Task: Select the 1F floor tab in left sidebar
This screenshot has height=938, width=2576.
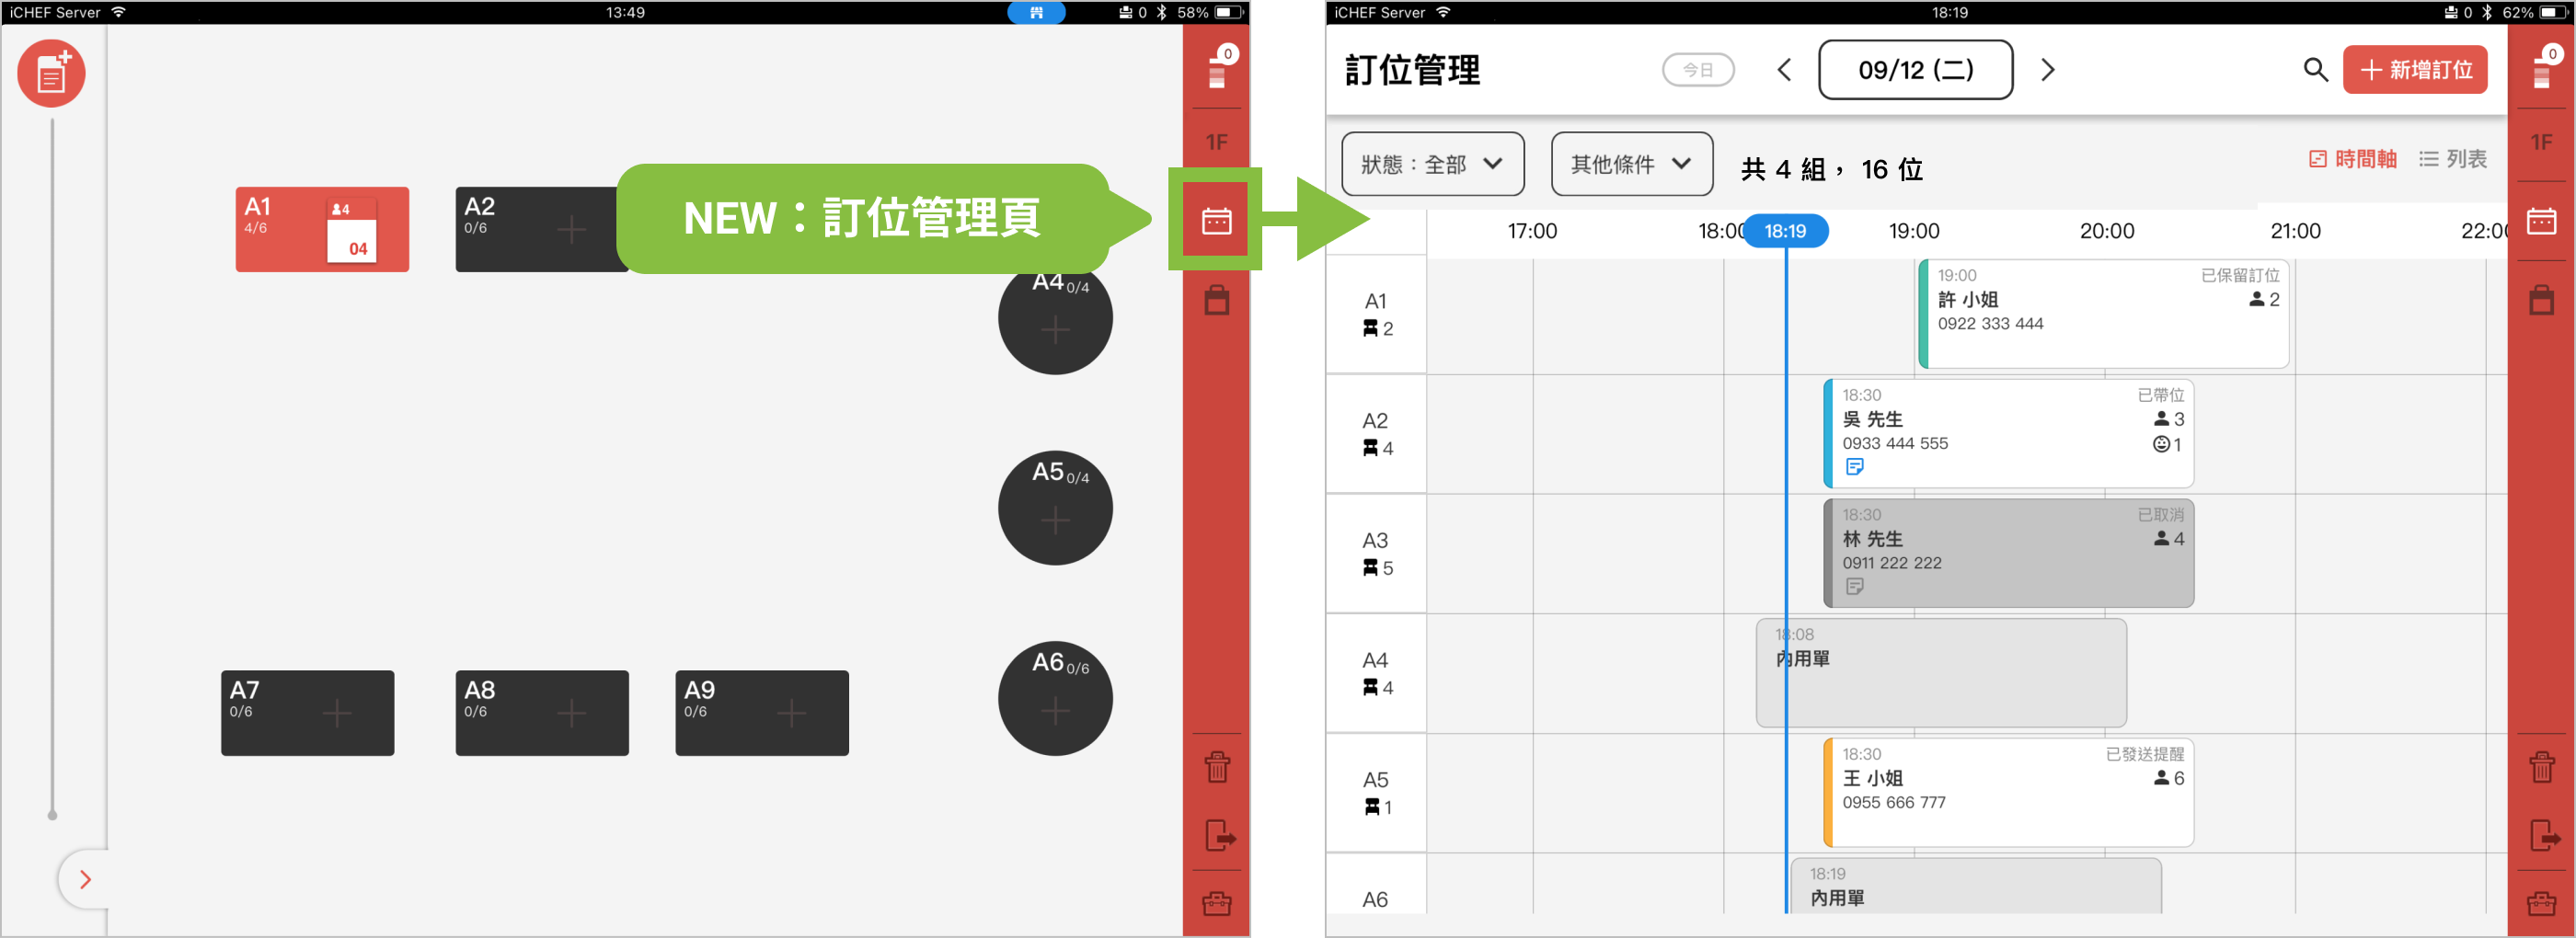Action: (1216, 142)
